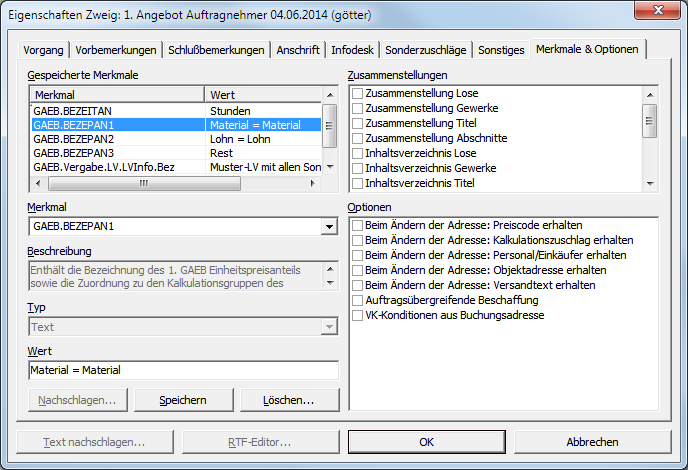Open the Sonderzuschläge tab
The image size is (688, 470).
427,49
